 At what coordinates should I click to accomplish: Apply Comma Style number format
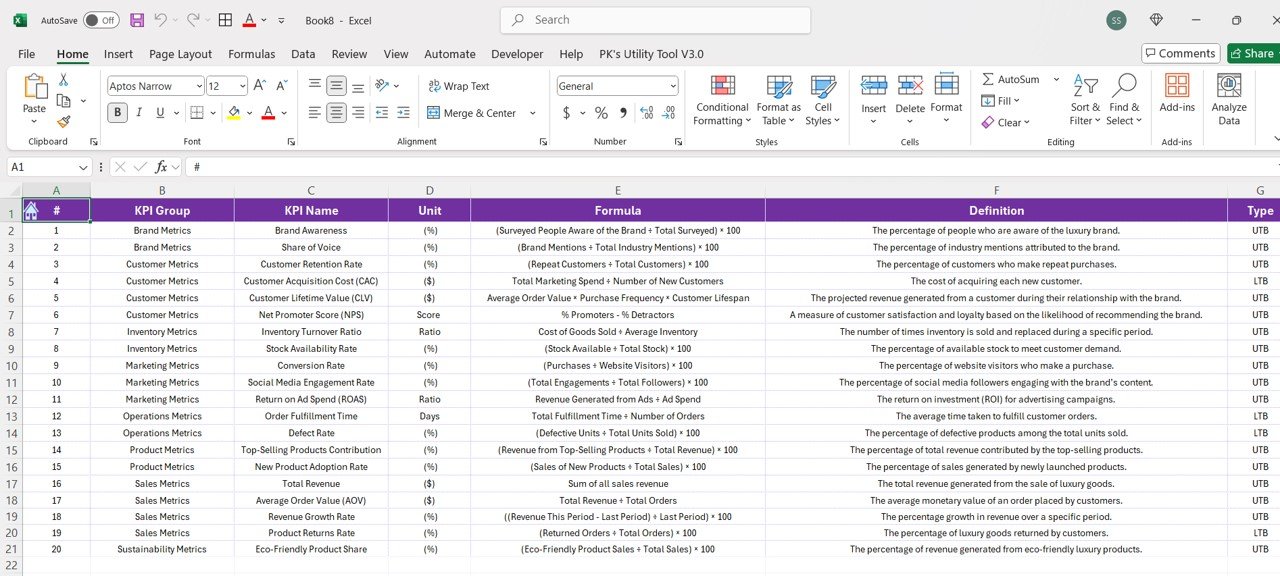[623, 113]
